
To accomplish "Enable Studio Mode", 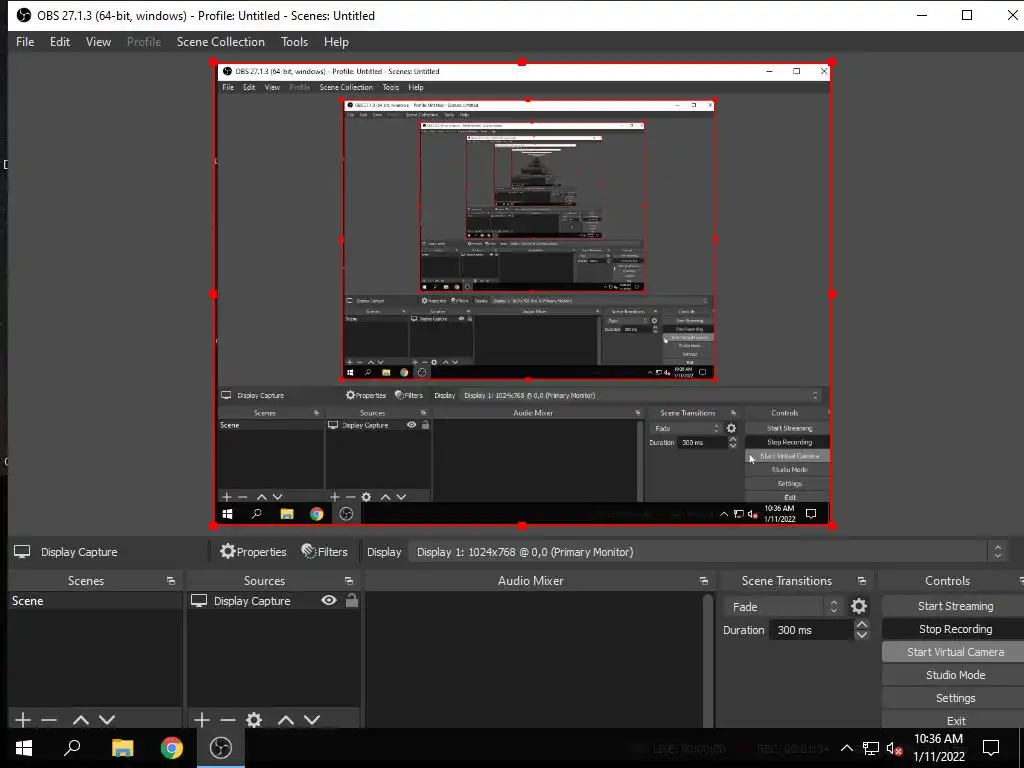I will (955, 675).
